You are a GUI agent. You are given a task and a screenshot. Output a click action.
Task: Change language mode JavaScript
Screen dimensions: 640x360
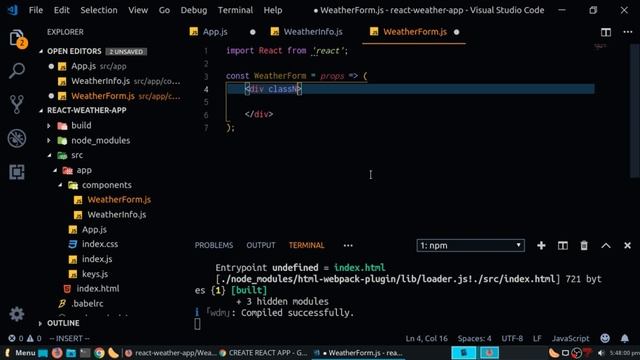point(570,338)
